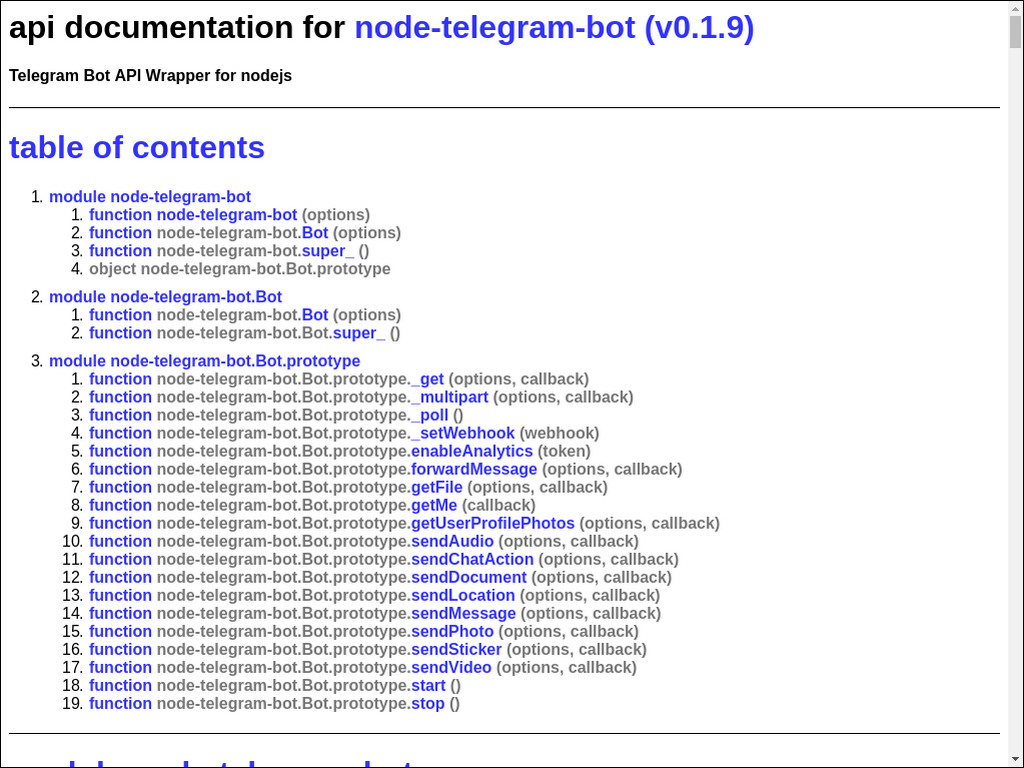View the prototype.stop () function entry
Image resolution: width=1024 pixels, height=768 pixels.
(x=274, y=704)
